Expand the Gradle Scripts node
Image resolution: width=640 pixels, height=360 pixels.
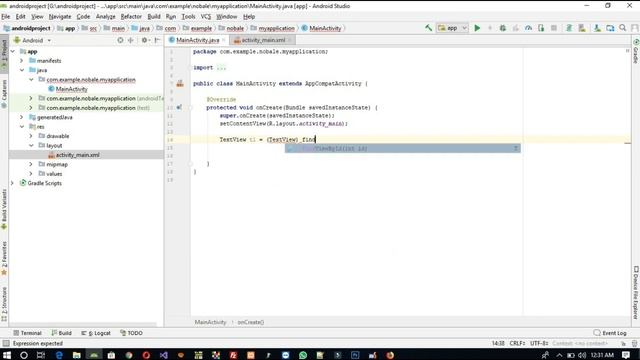(x=13, y=183)
